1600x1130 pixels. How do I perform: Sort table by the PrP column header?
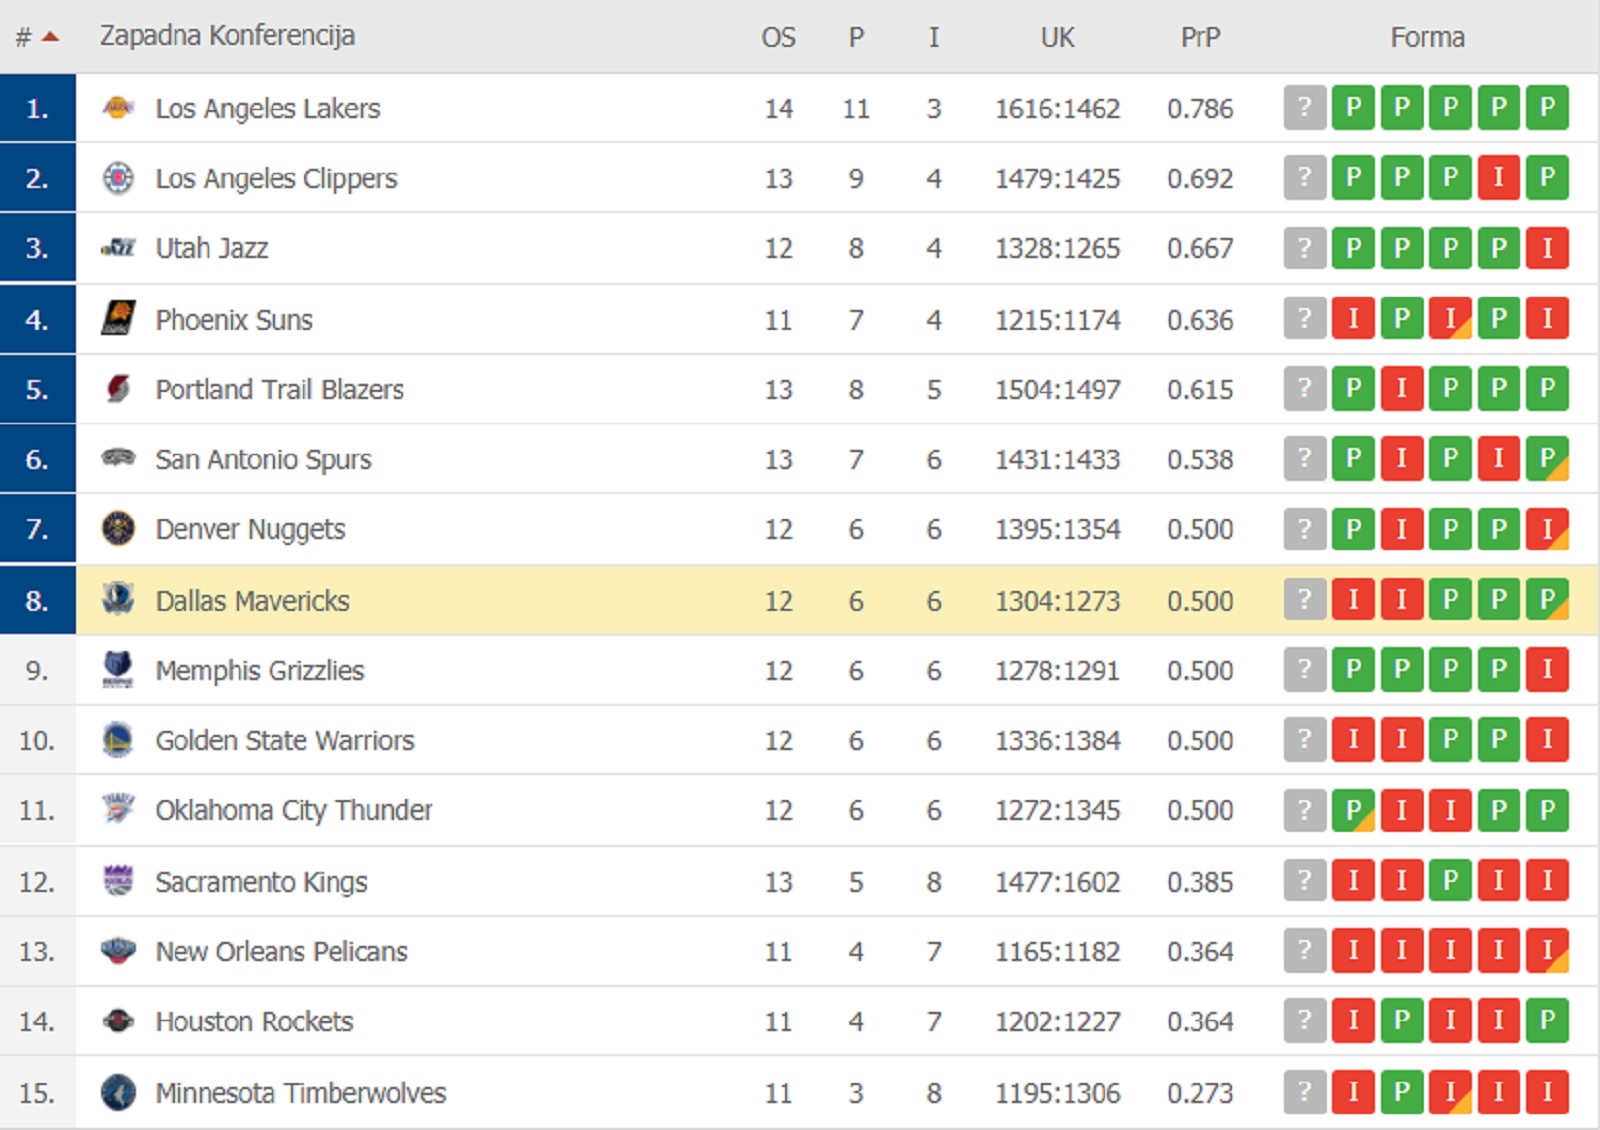[x=1200, y=38]
